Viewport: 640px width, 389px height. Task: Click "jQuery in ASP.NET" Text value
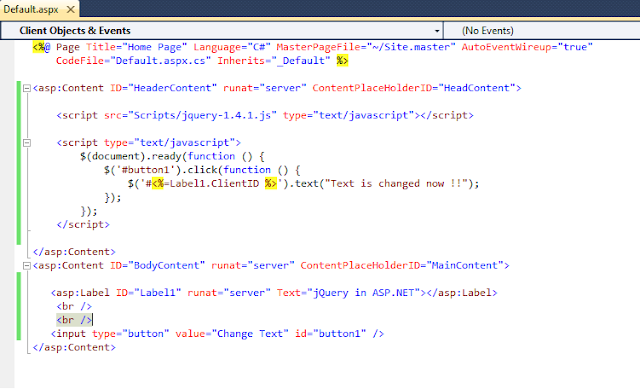(x=363, y=293)
